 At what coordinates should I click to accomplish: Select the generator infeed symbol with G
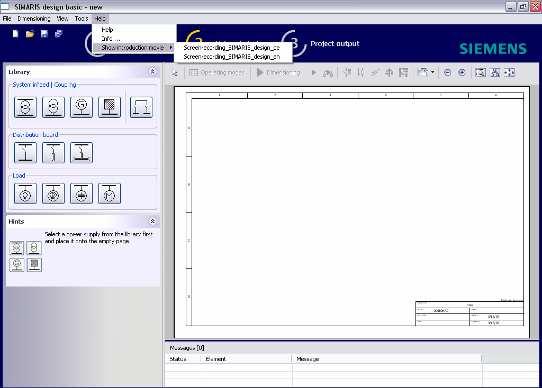[81, 107]
